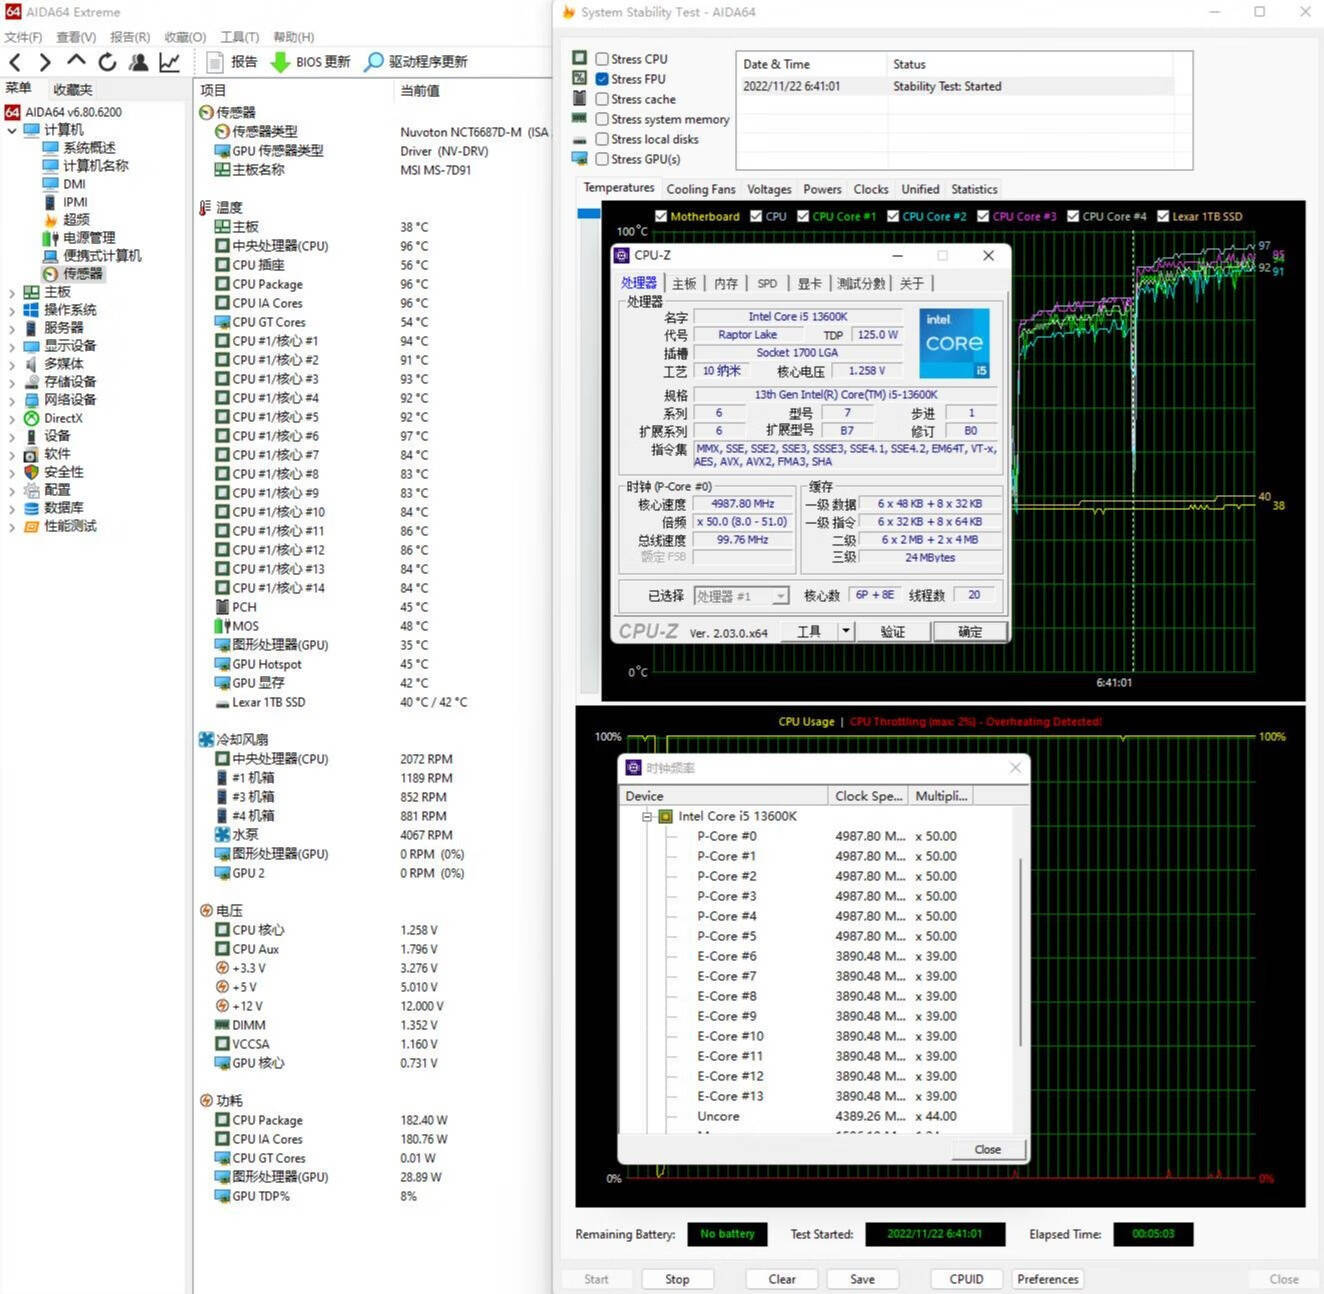
Task: Click the memory stick icon beside Stress system memory
Action: coord(580,118)
